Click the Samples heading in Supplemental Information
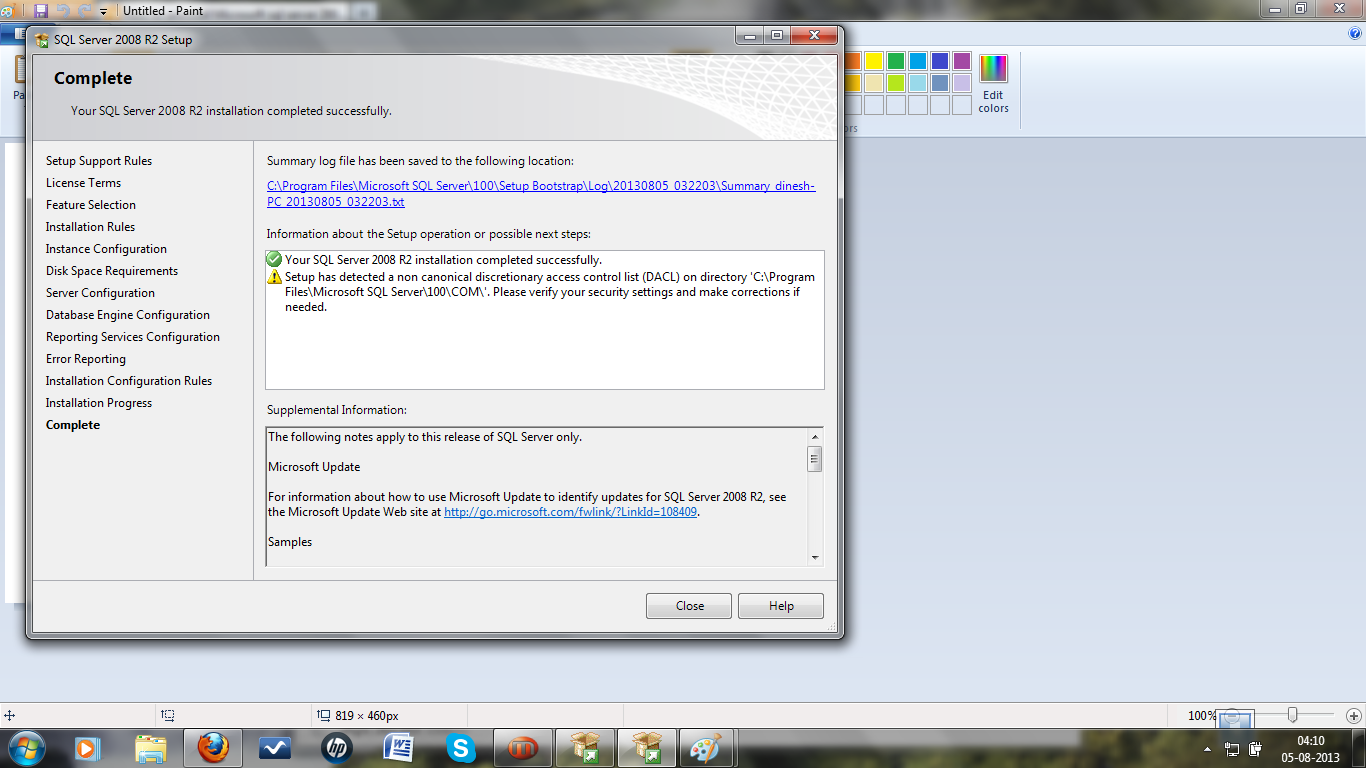The height and width of the screenshot is (768, 1366). 290,542
